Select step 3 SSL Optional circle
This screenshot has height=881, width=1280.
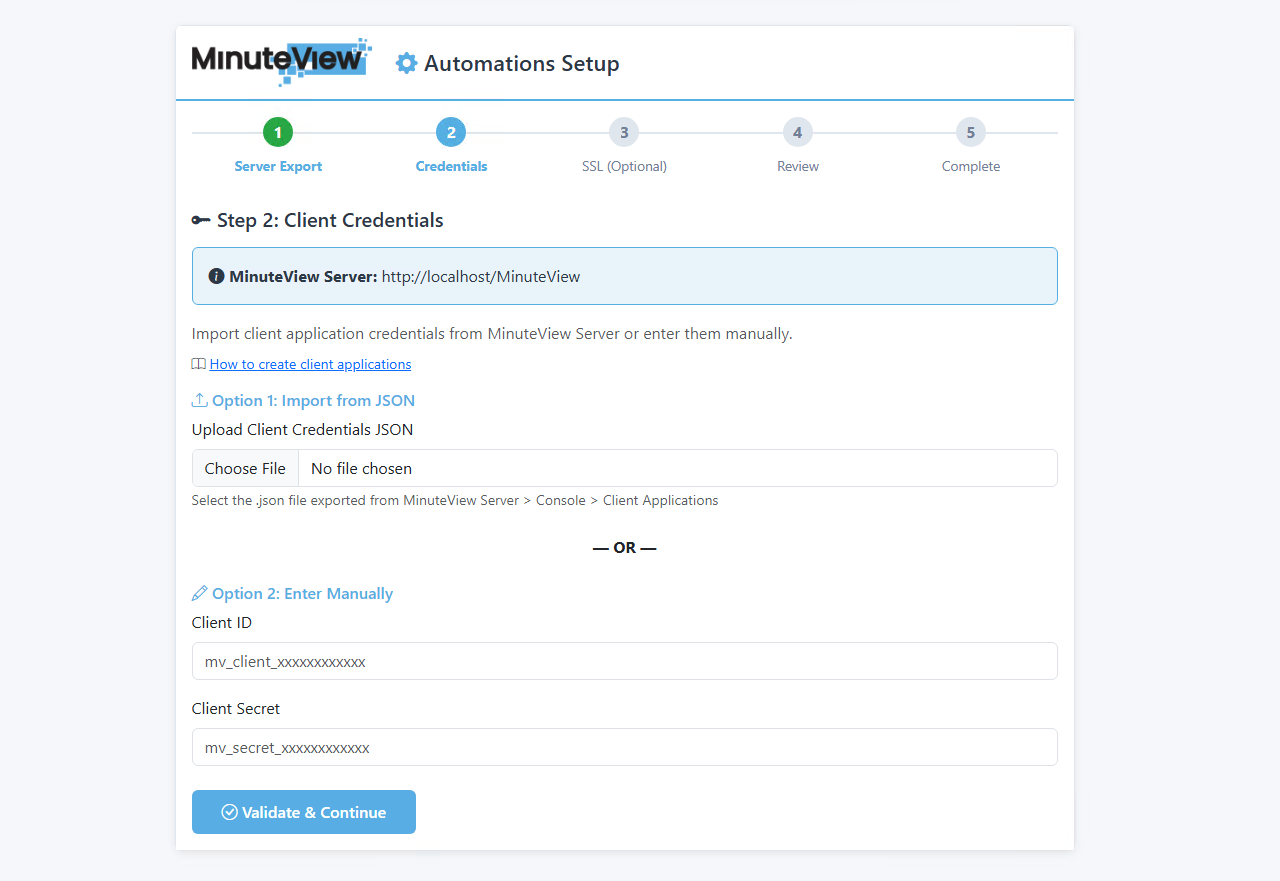click(x=624, y=131)
